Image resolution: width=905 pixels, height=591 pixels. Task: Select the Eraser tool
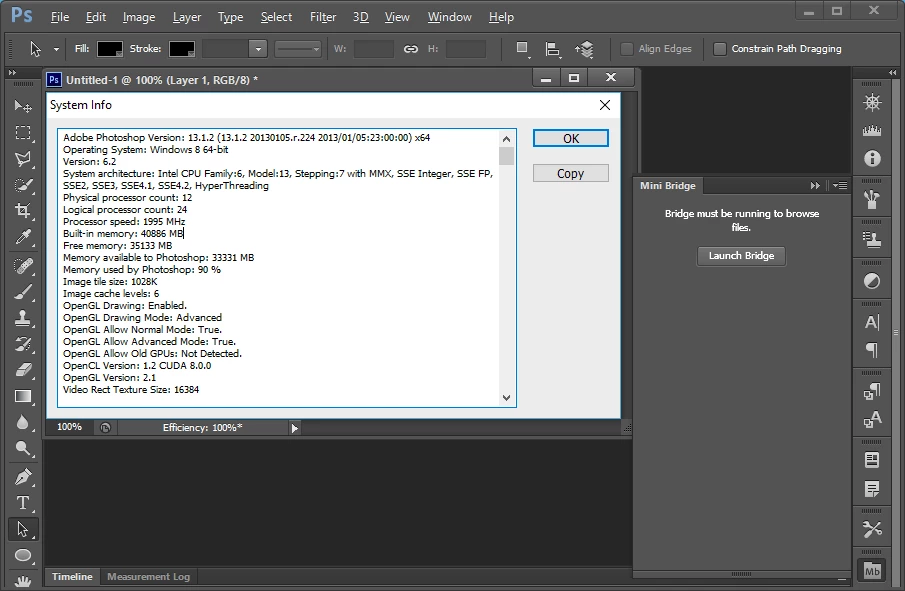tap(23, 370)
